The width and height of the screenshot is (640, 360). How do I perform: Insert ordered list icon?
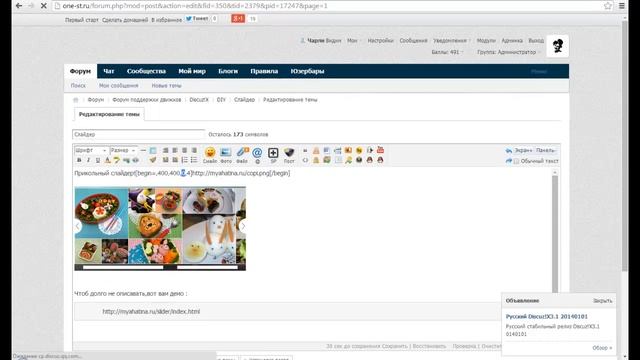click(184, 160)
